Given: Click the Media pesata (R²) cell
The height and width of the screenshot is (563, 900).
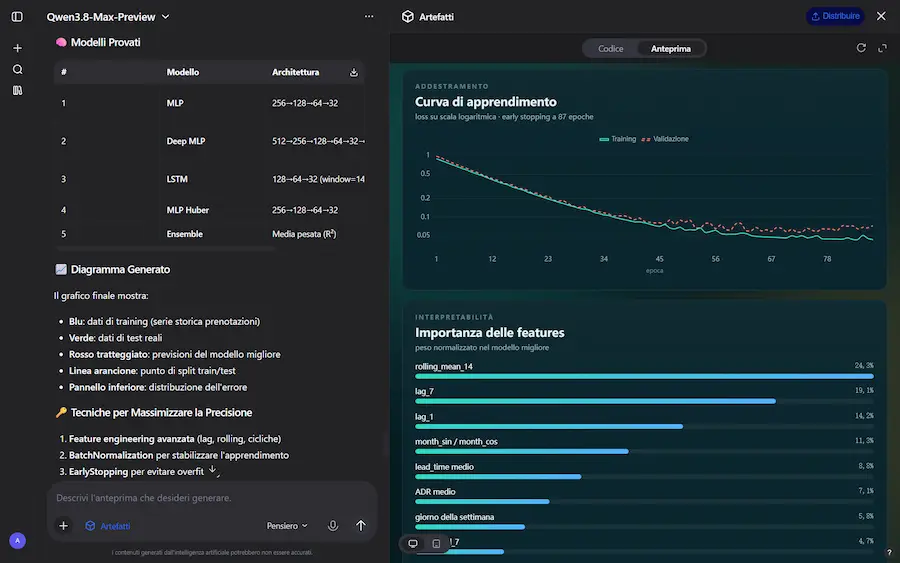Looking at the screenshot, I should 304,234.
